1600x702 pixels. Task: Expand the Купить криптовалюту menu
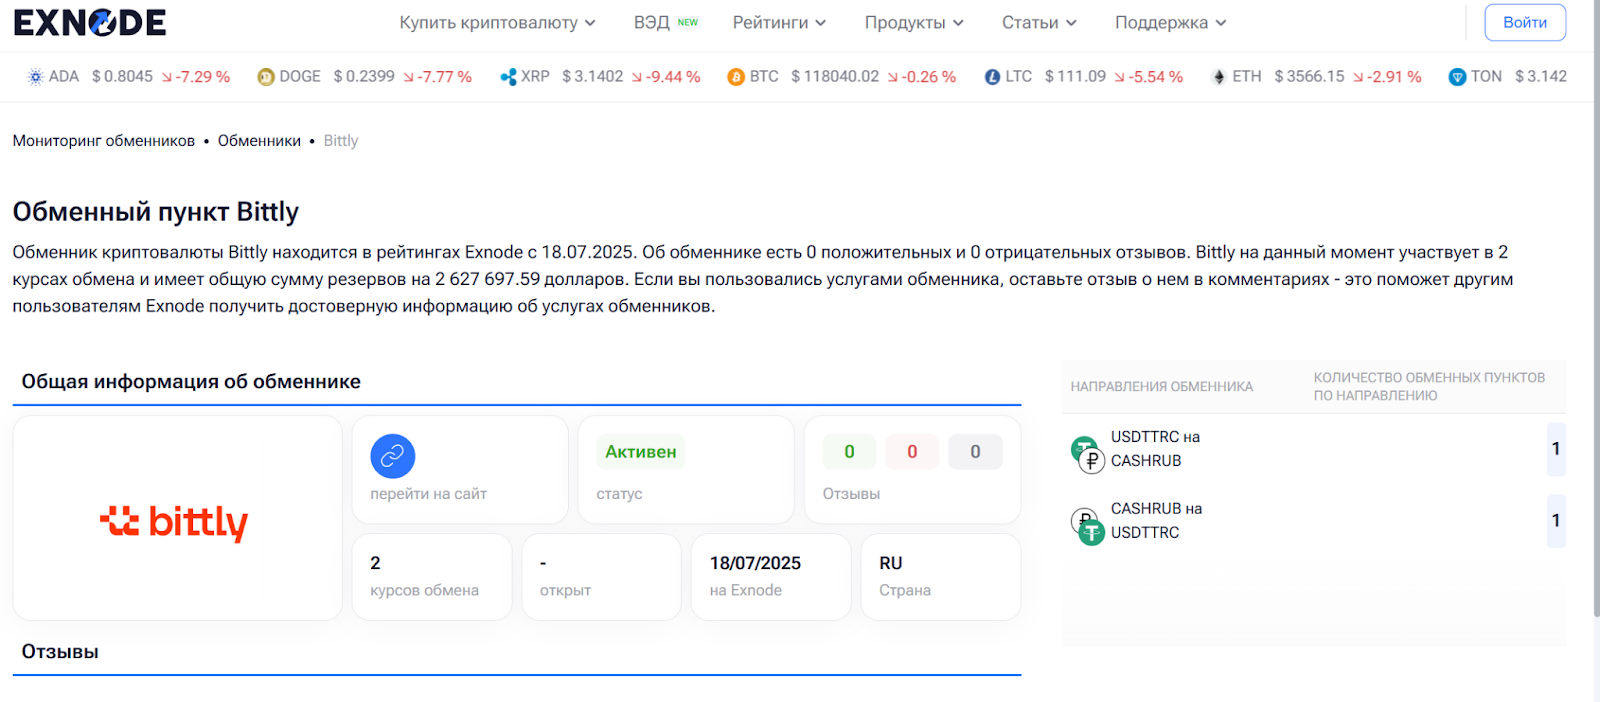click(497, 22)
